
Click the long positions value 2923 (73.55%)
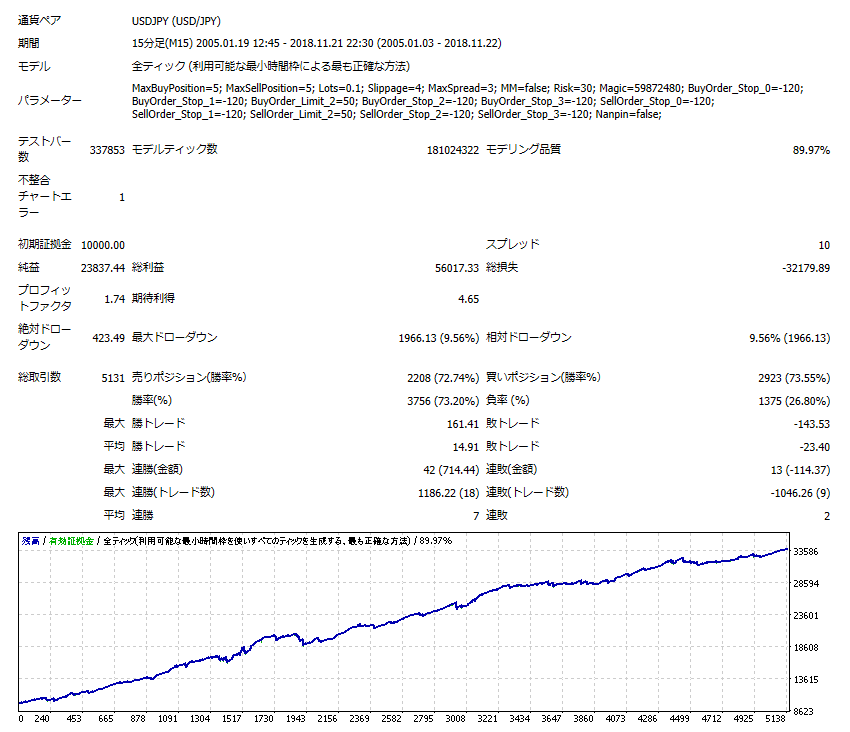794,378
